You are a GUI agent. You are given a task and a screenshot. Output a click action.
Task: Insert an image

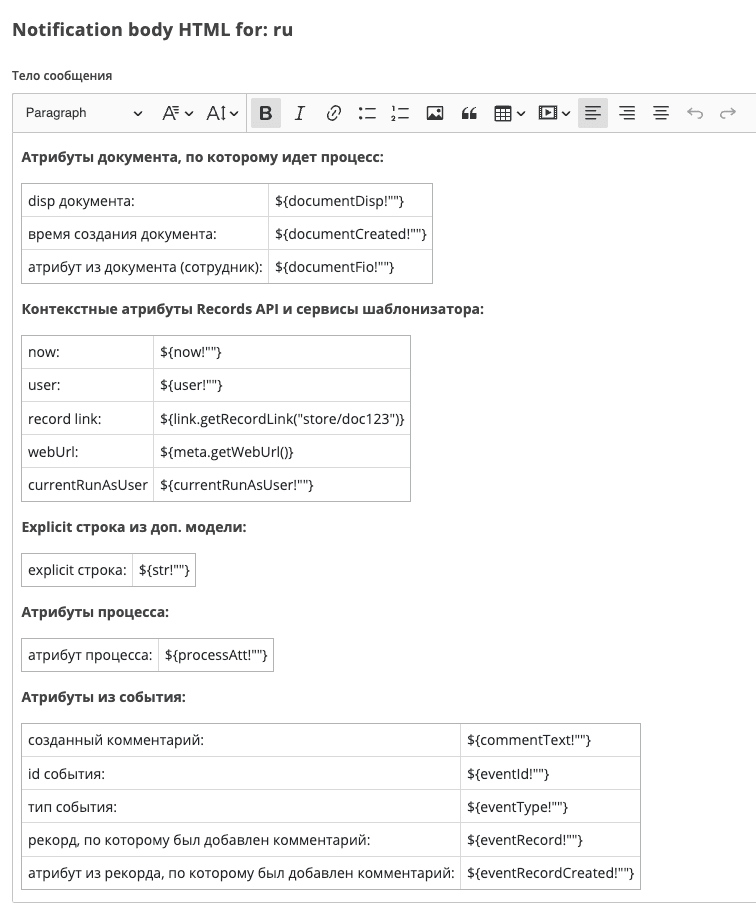pyautogui.click(x=435, y=113)
